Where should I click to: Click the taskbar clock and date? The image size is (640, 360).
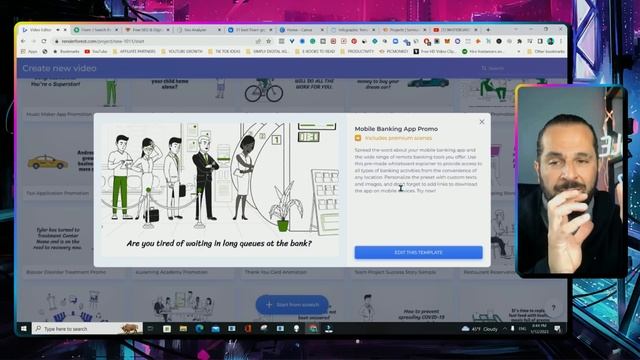539,329
